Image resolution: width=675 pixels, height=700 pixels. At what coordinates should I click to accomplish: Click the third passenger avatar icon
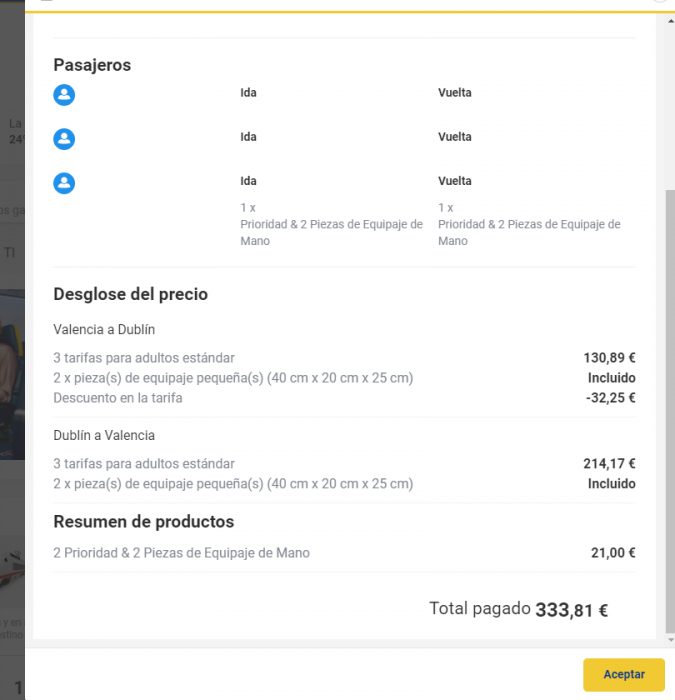click(64, 183)
